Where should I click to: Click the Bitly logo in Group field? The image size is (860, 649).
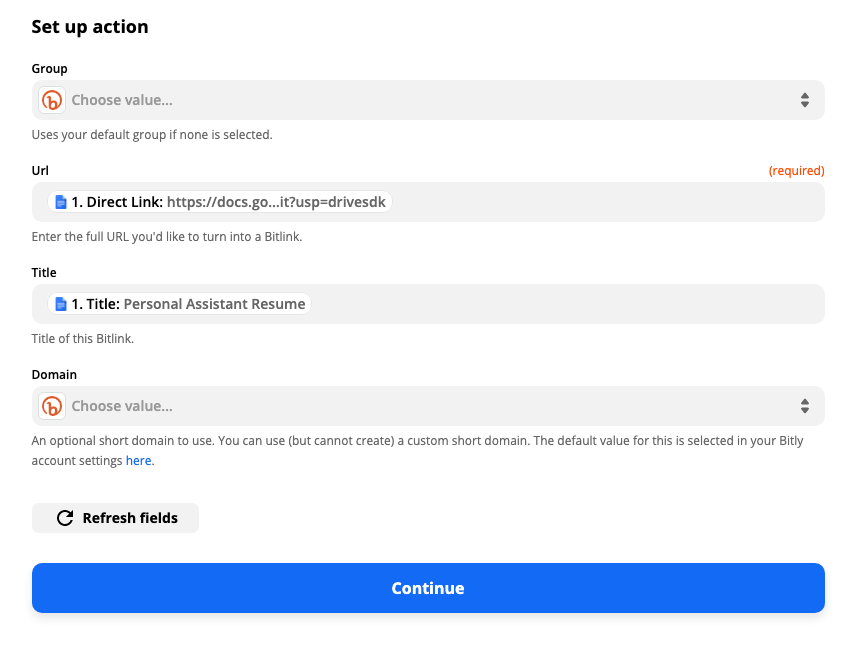pyautogui.click(x=52, y=100)
